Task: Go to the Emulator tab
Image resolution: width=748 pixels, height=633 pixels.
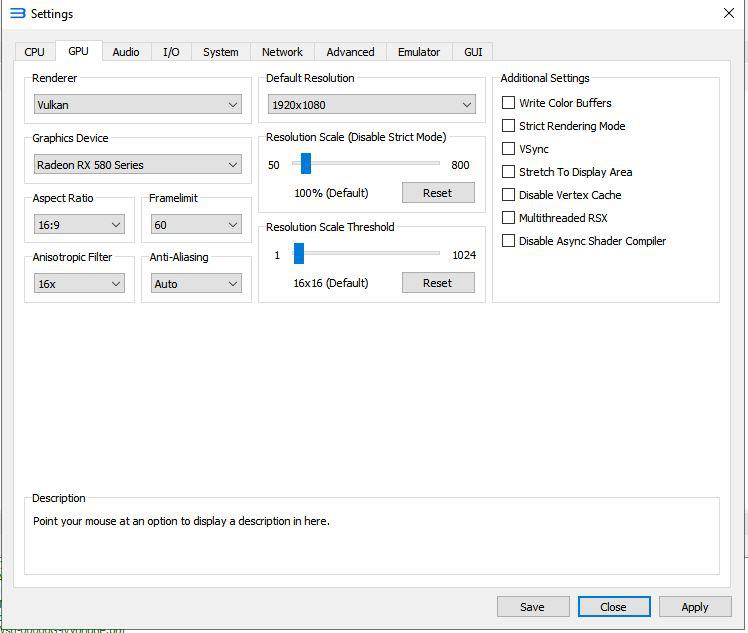Action: pyautogui.click(x=418, y=52)
